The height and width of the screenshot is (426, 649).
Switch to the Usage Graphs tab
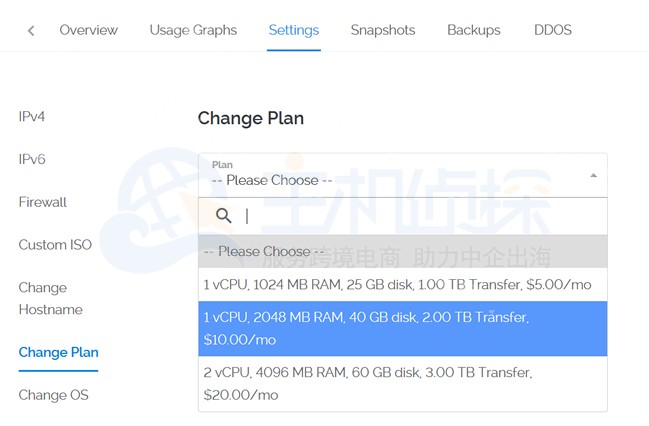[193, 30]
